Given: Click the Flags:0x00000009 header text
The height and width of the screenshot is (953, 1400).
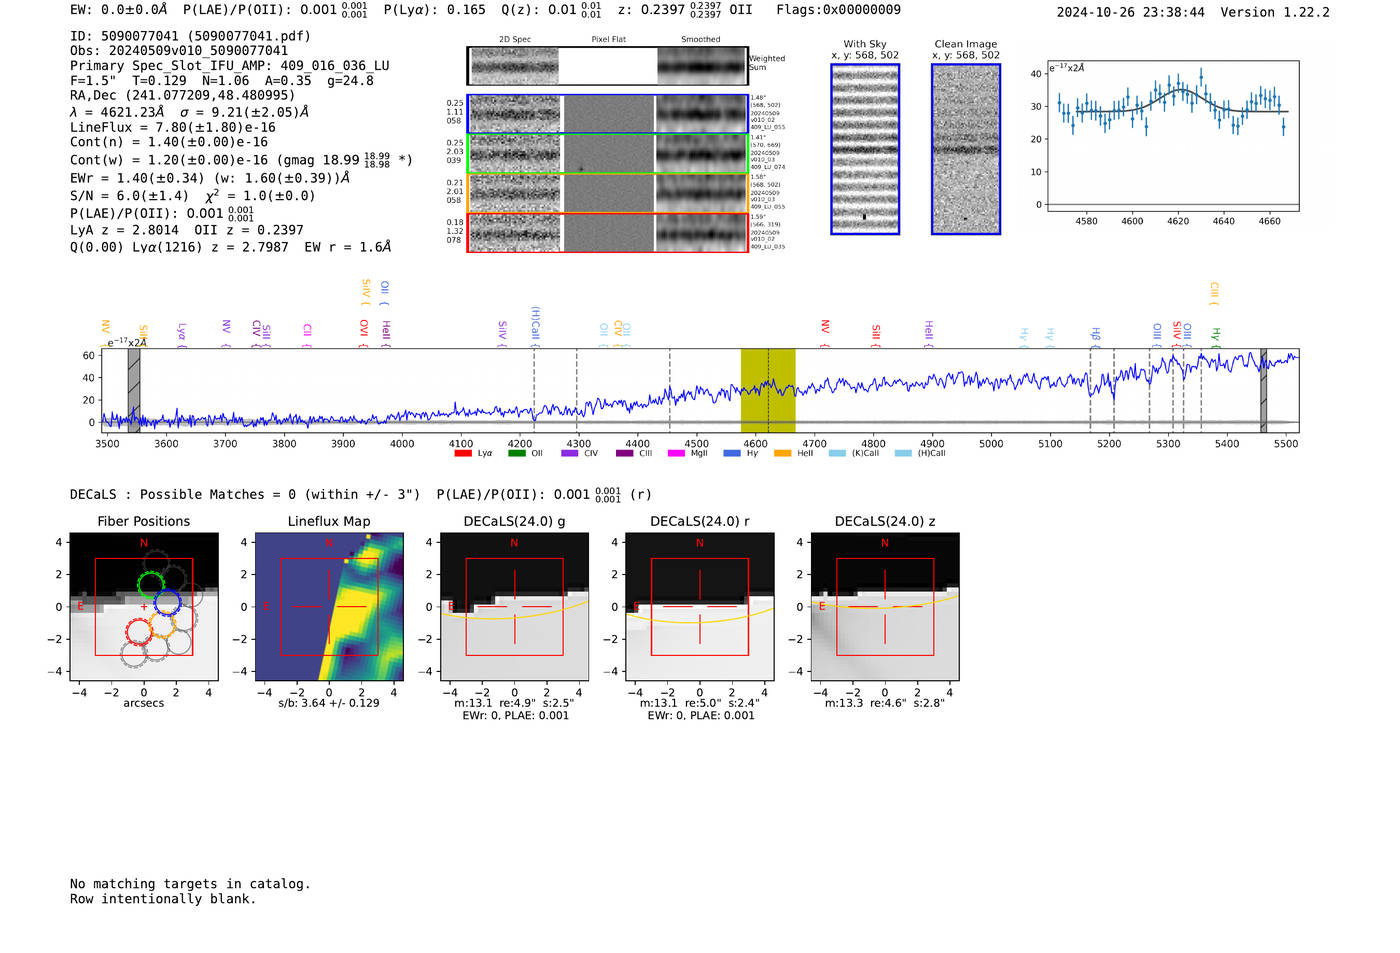Looking at the screenshot, I should (838, 10).
